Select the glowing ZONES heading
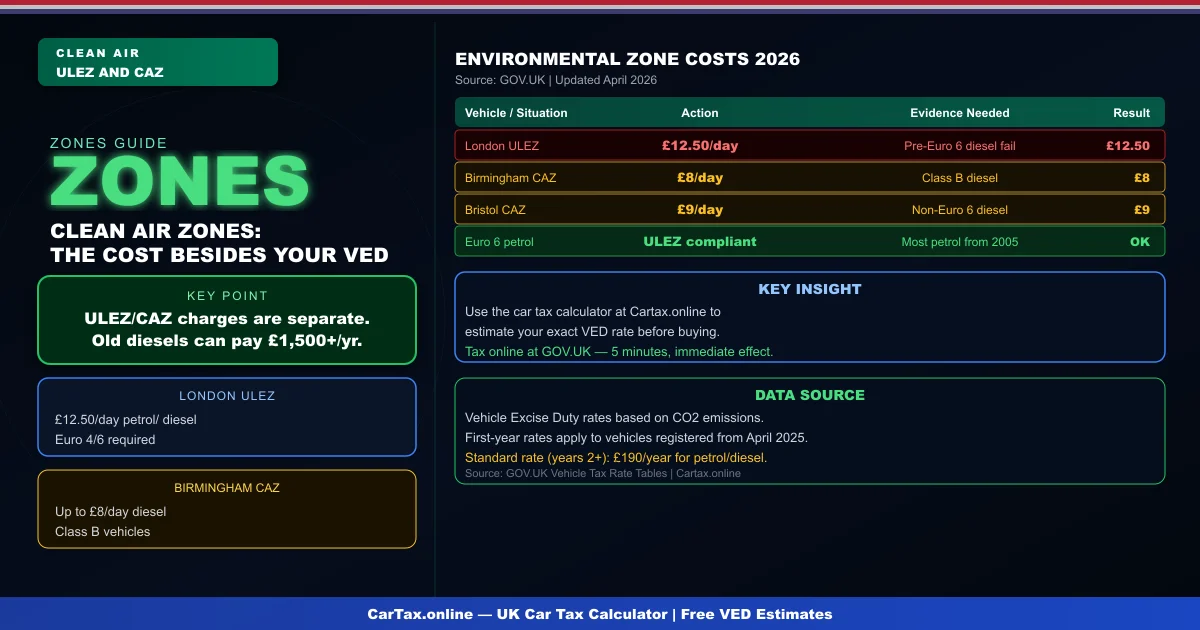The height and width of the screenshot is (630, 1200). 178,182
